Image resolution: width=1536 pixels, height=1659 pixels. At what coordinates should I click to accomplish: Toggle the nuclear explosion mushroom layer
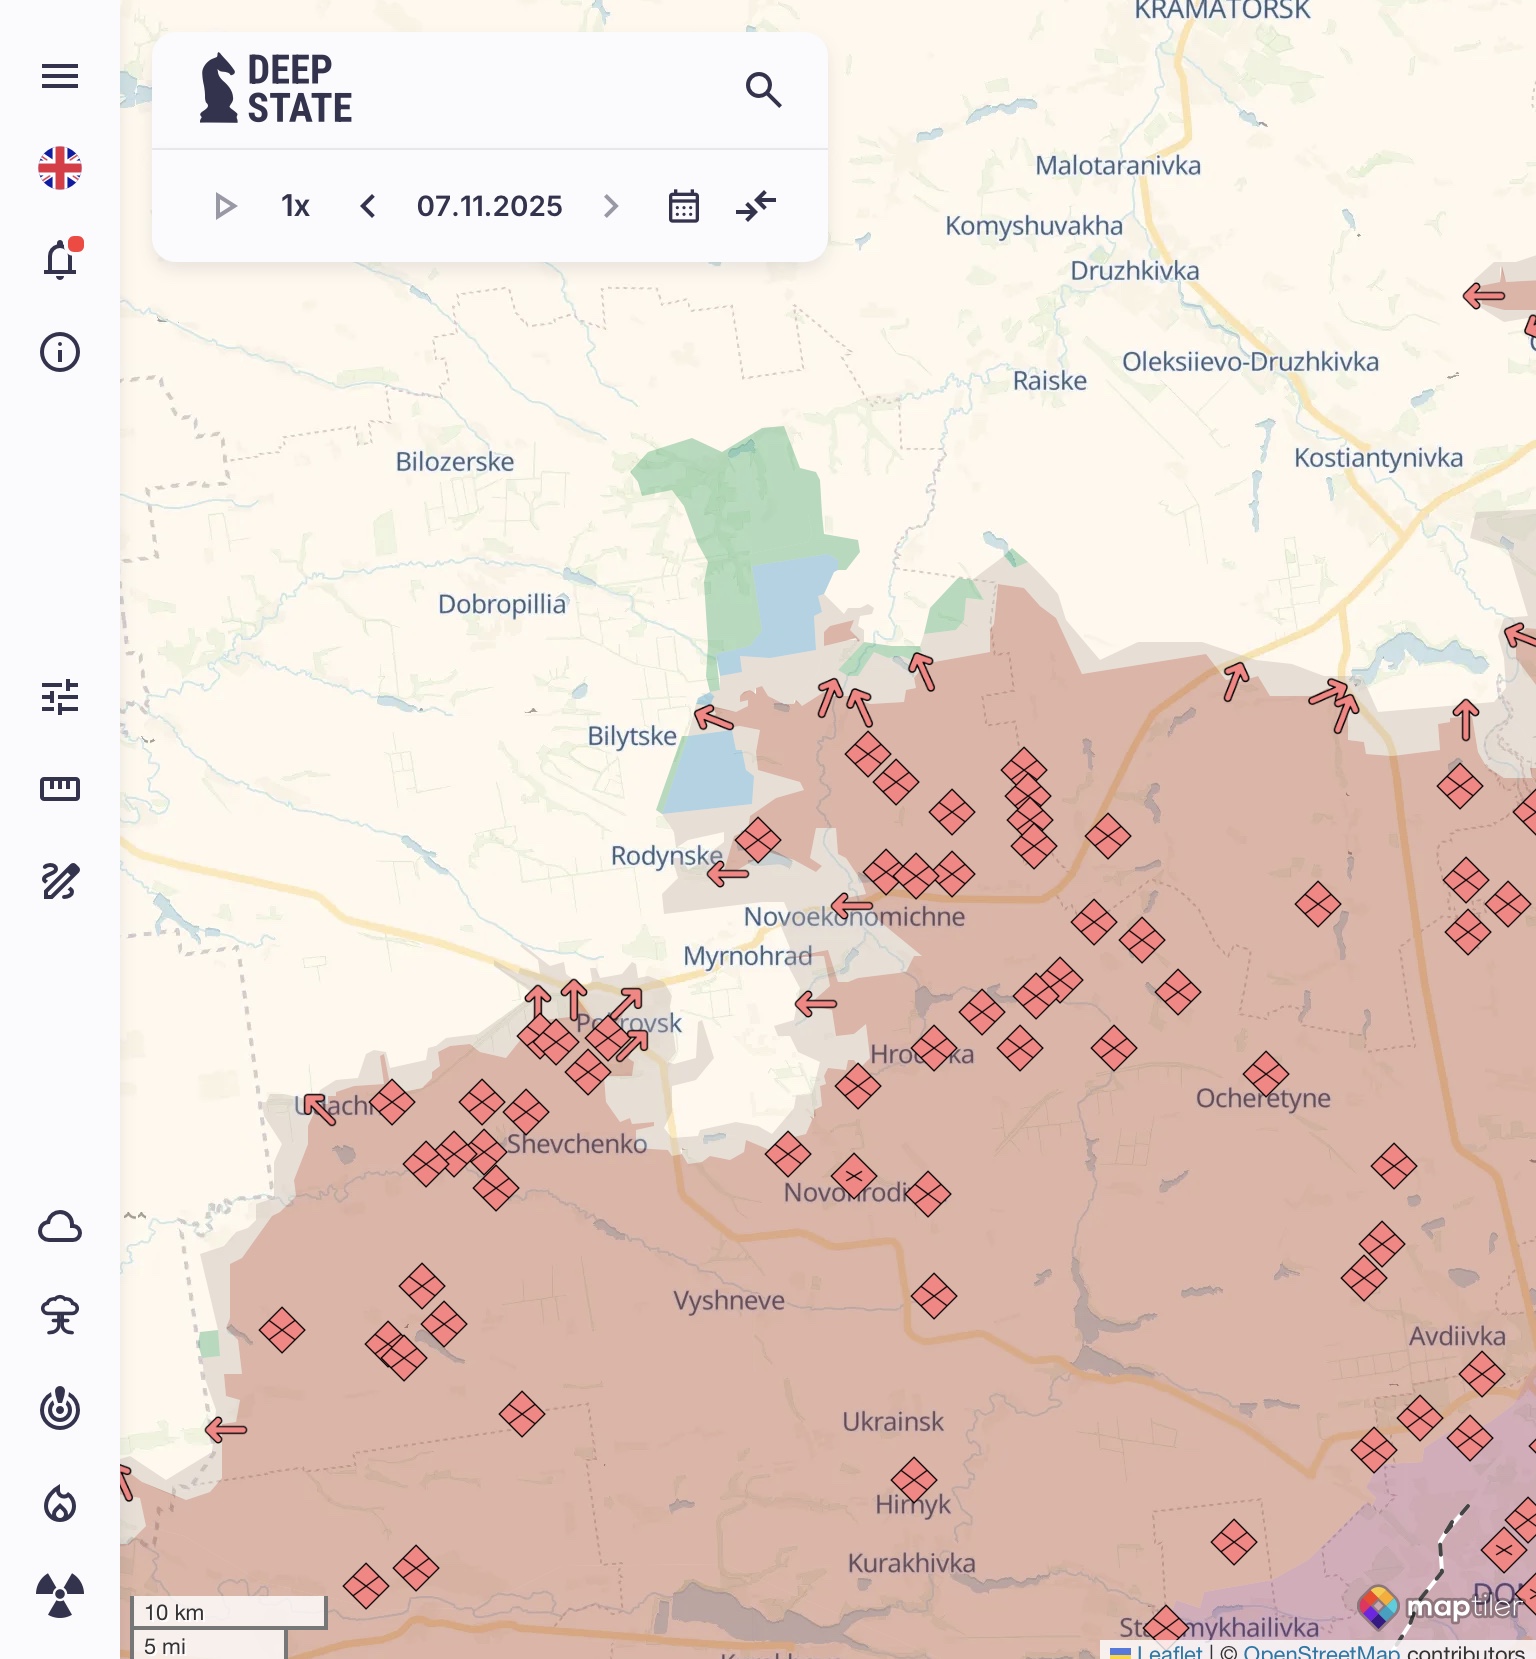[60, 1316]
